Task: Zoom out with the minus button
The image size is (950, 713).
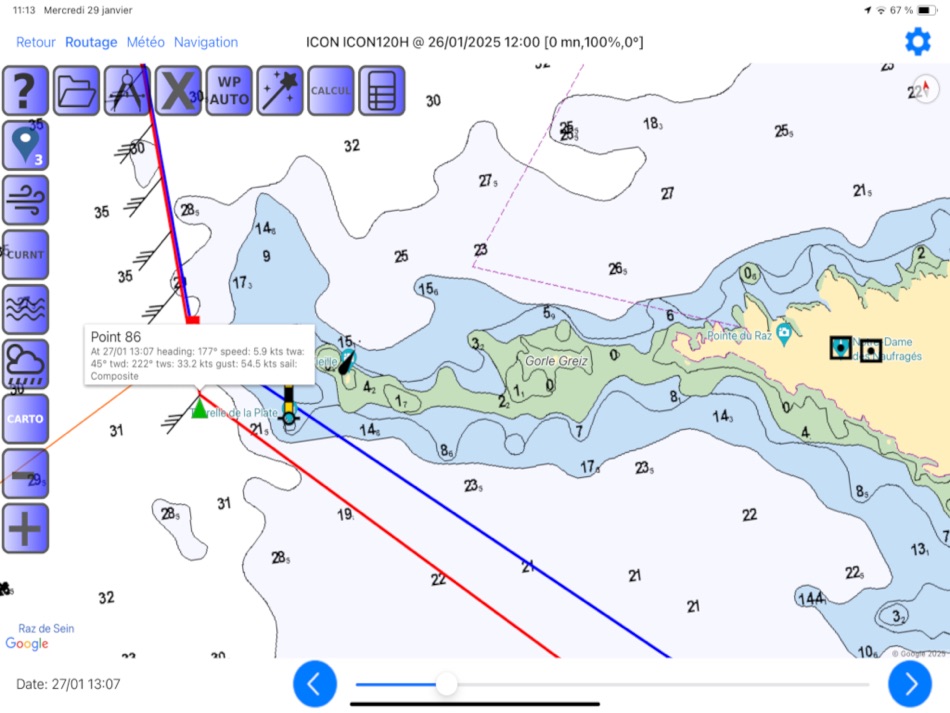Action: pos(25,474)
